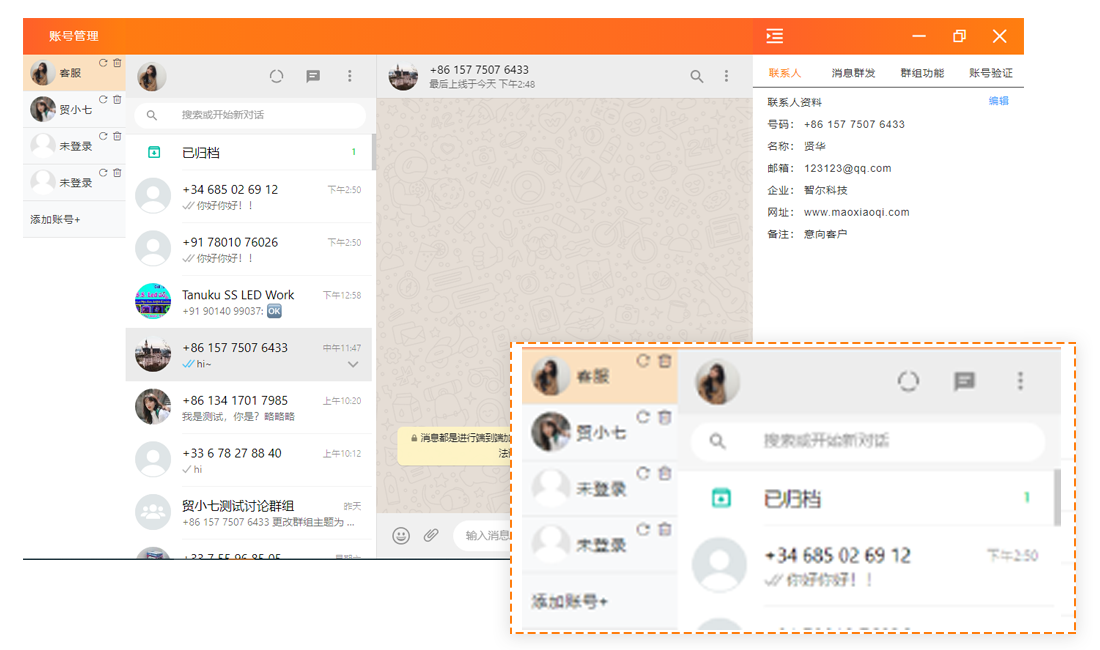The height and width of the screenshot is (650, 1100).
Task: Open the conversation header three-dot menu
Action: (x=726, y=76)
